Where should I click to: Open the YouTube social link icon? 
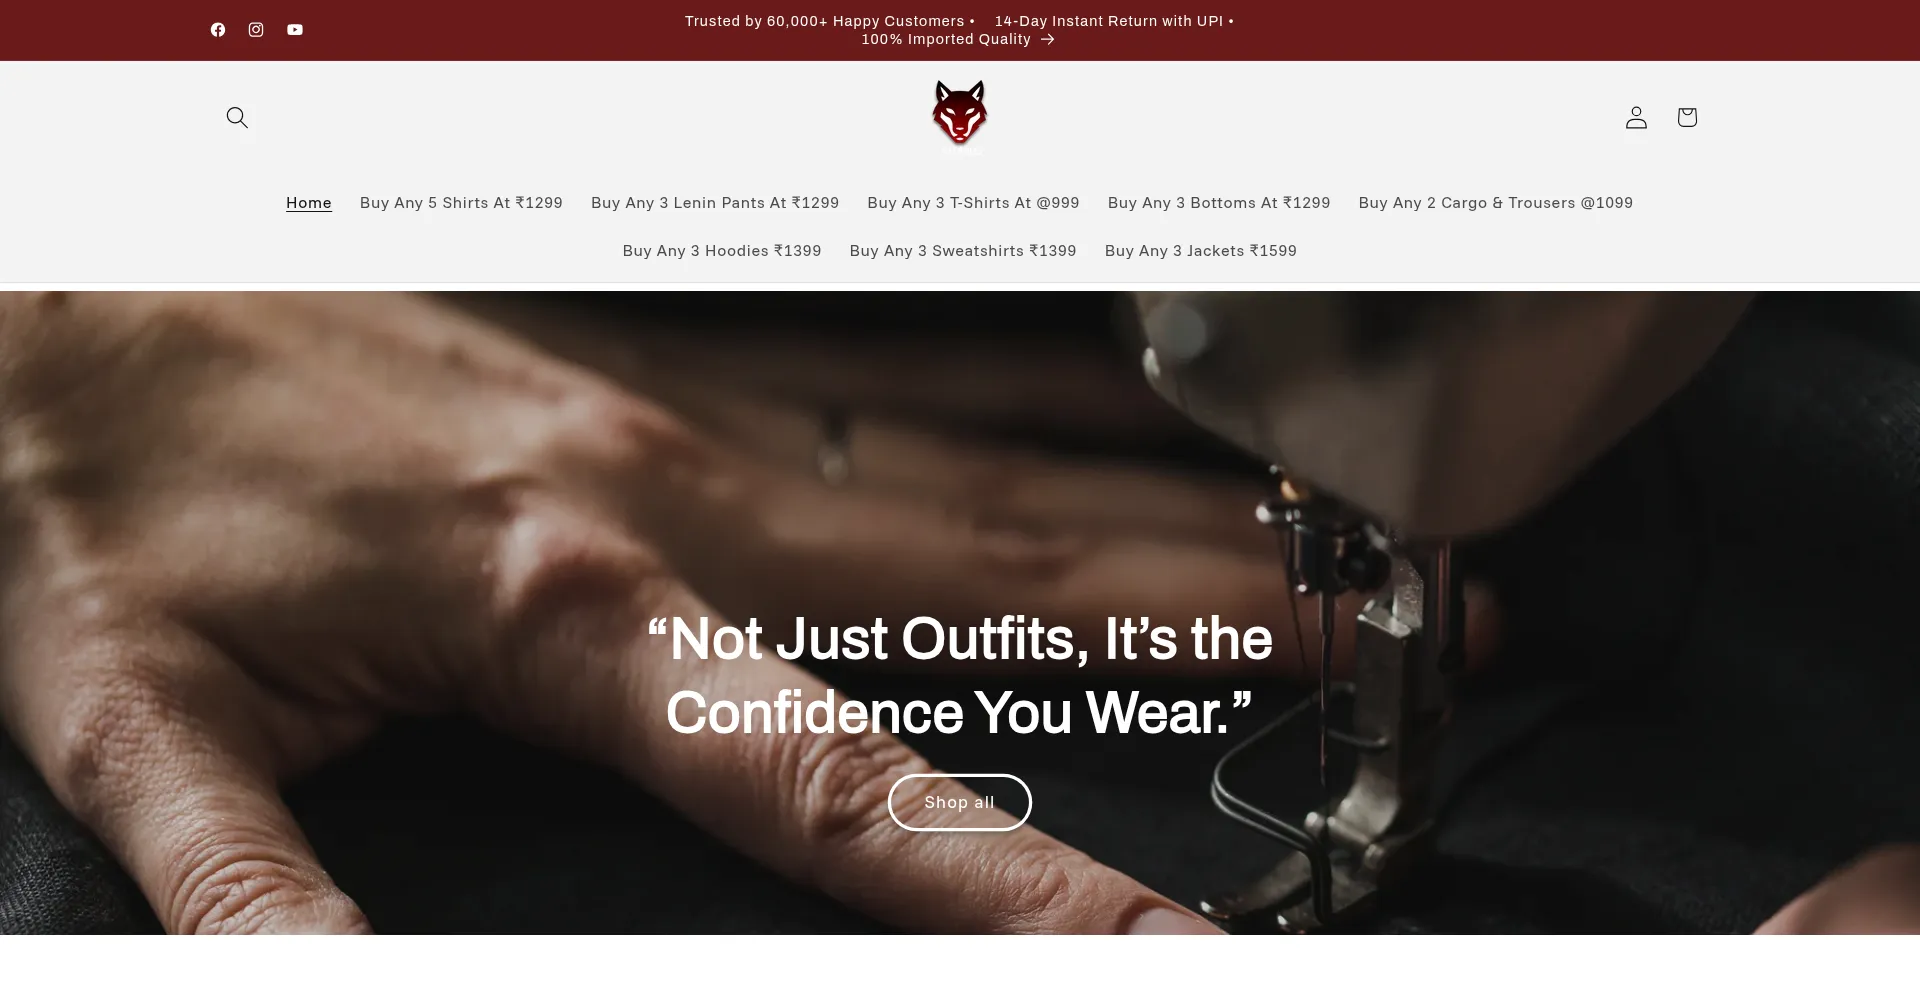coord(295,30)
